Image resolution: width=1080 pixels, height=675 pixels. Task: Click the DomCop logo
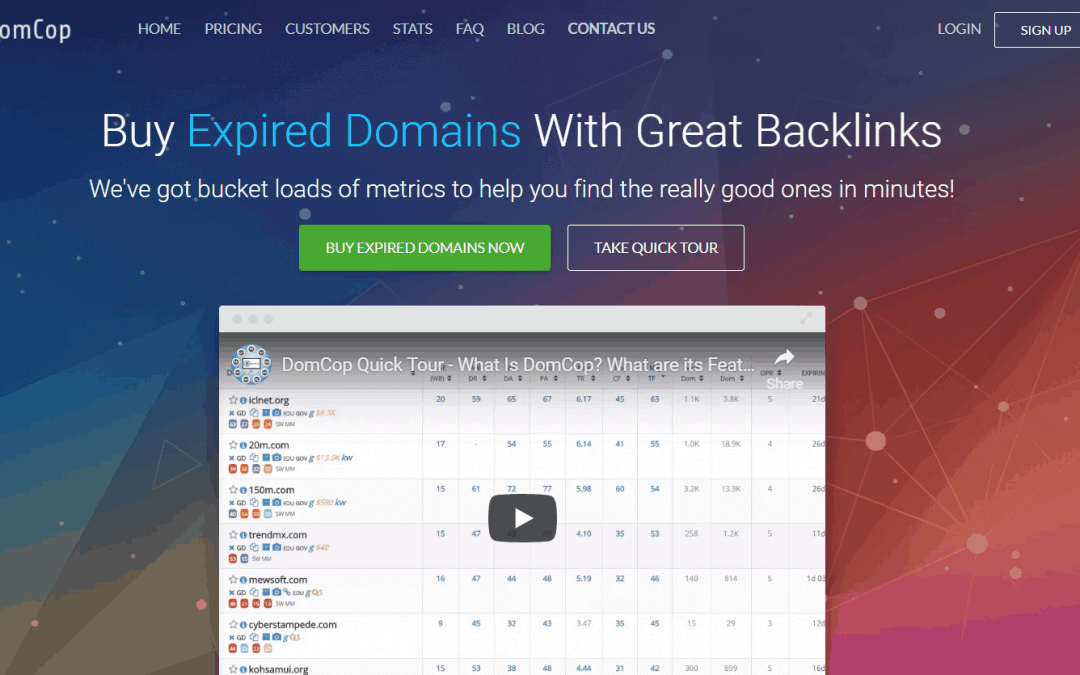point(35,30)
